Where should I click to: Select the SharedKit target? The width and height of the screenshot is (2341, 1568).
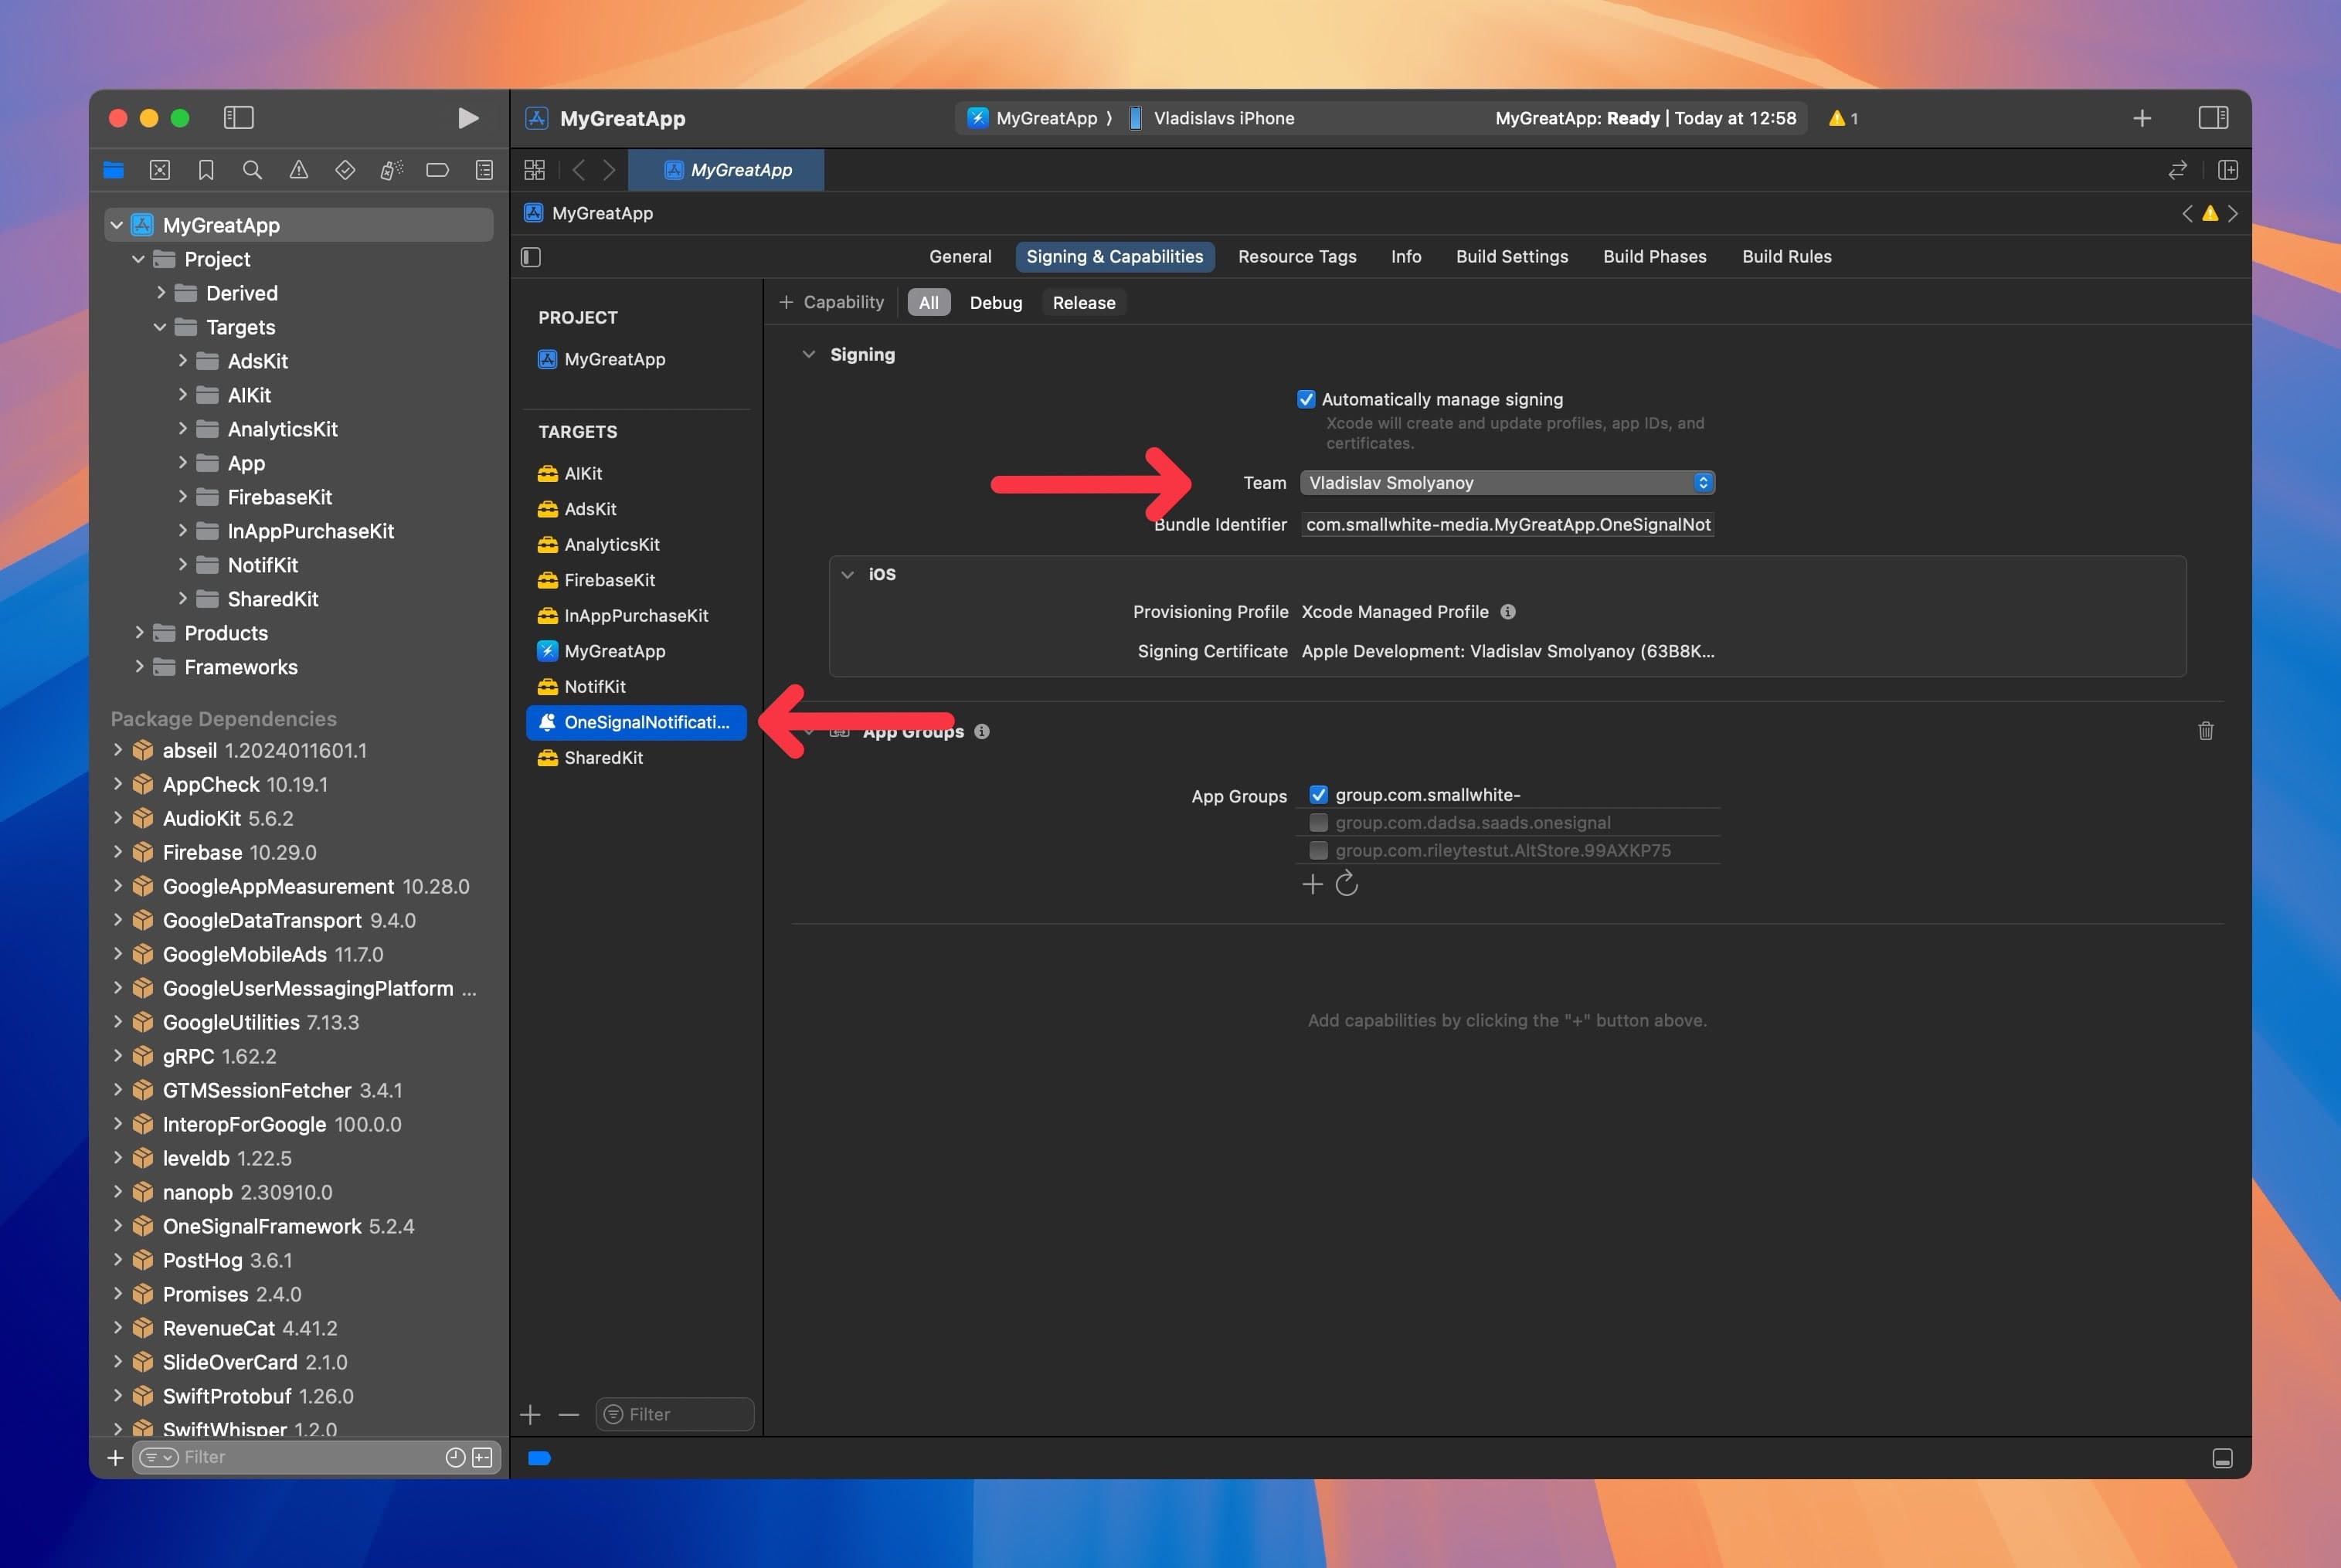pos(636,758)
